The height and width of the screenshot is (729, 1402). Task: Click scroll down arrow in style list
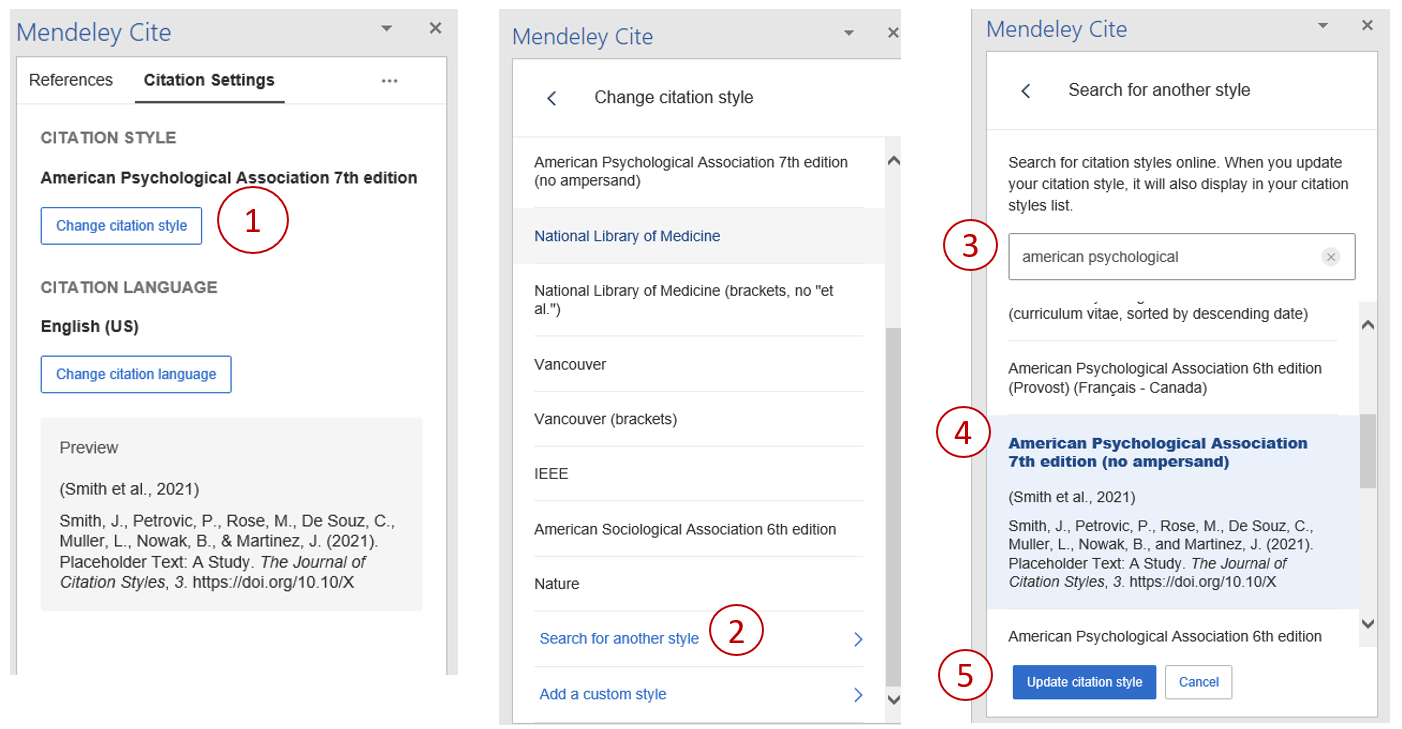coord(894,700)
